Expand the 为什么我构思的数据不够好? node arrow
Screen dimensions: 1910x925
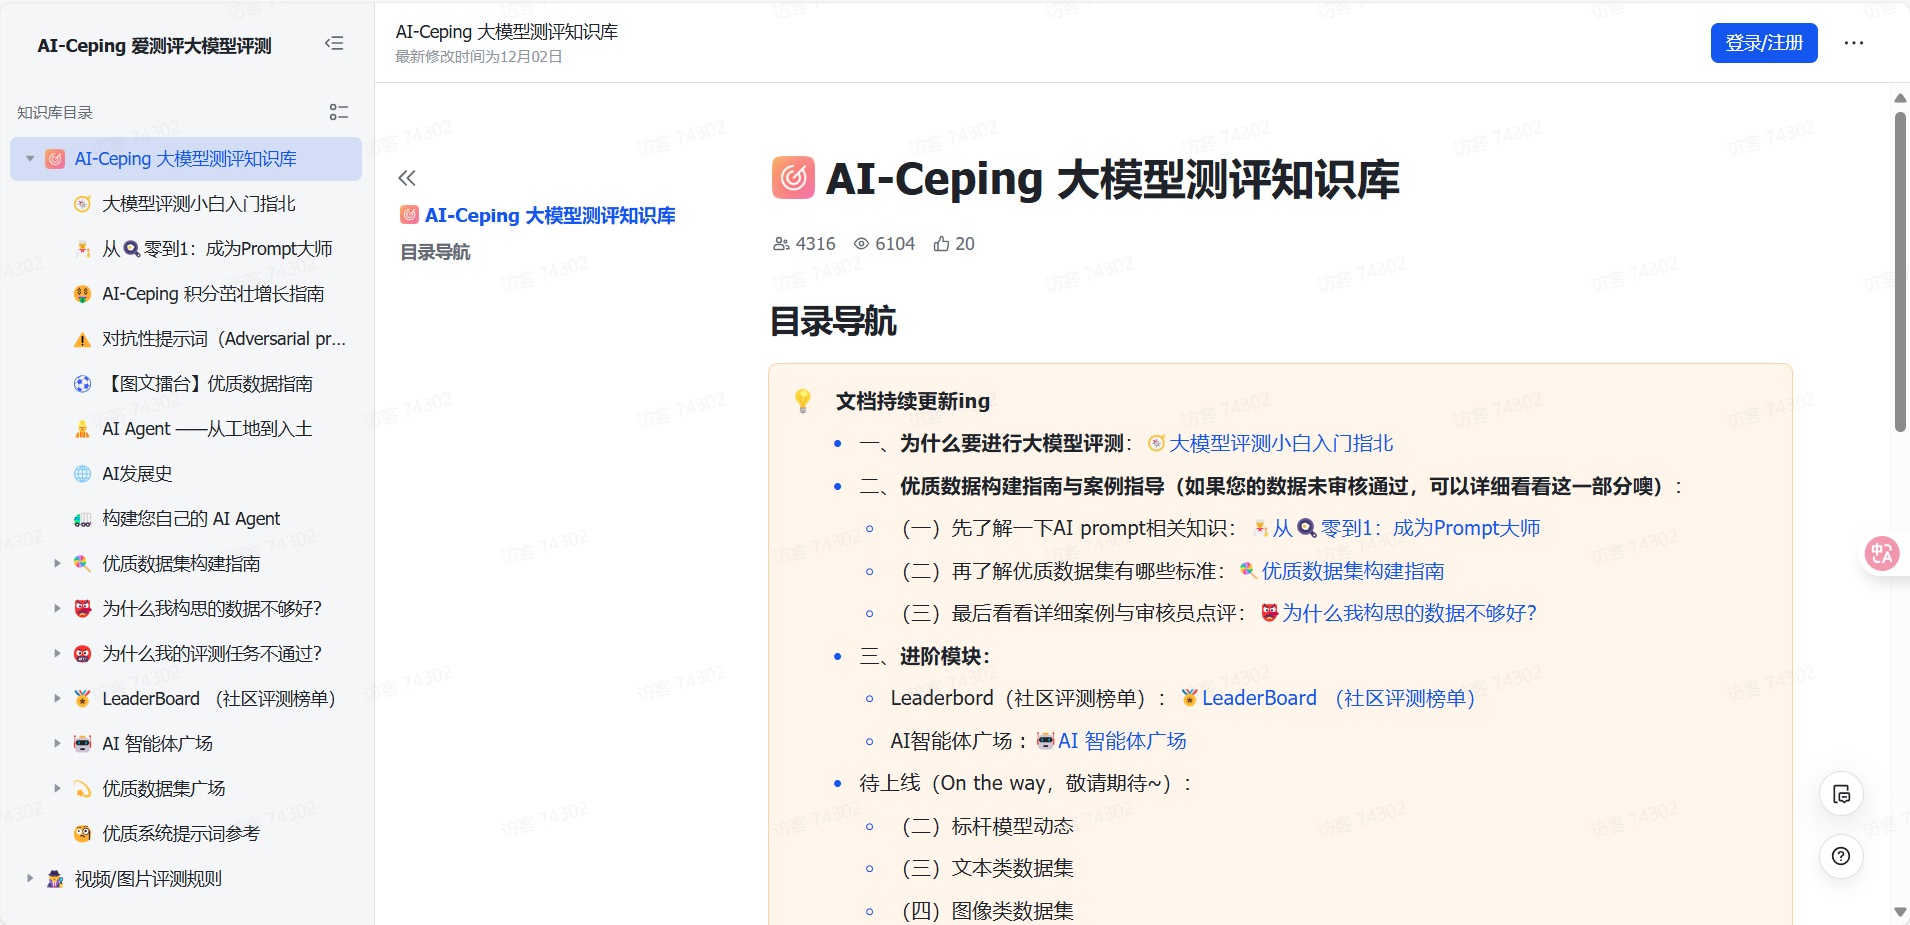[x=57, y=609]
